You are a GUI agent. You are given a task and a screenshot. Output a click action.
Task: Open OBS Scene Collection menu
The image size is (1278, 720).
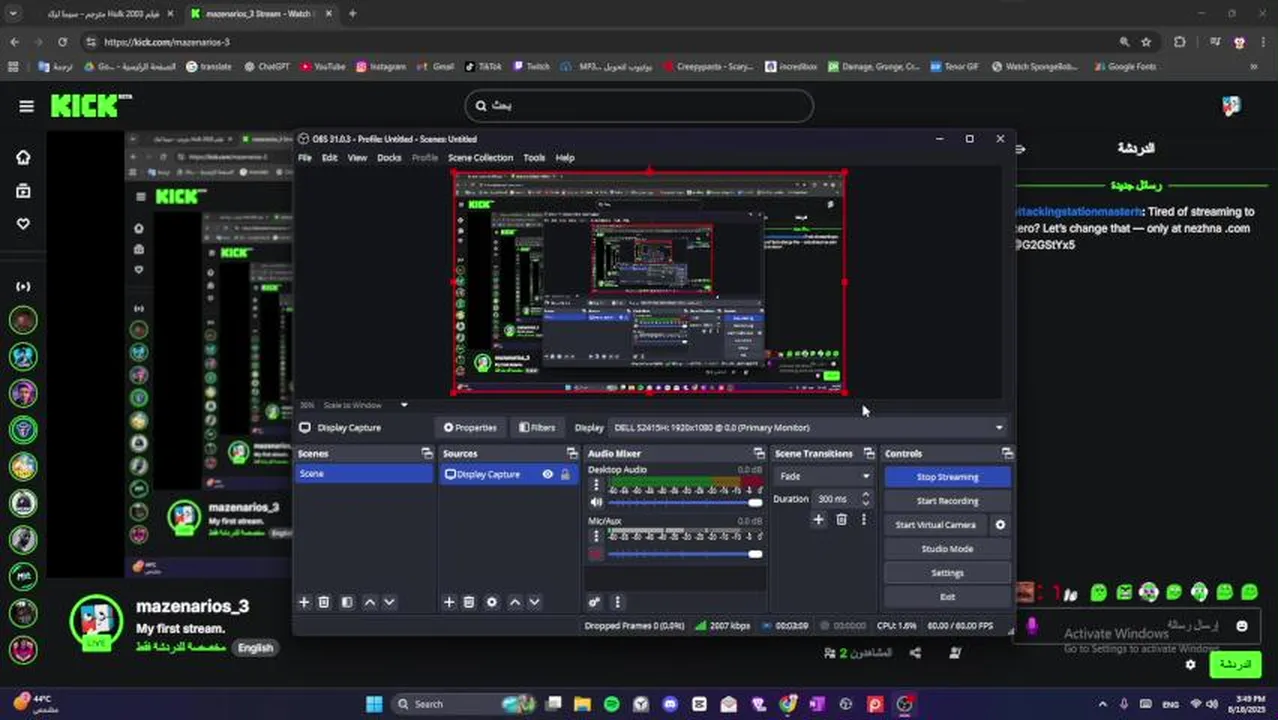click(480, 158)
